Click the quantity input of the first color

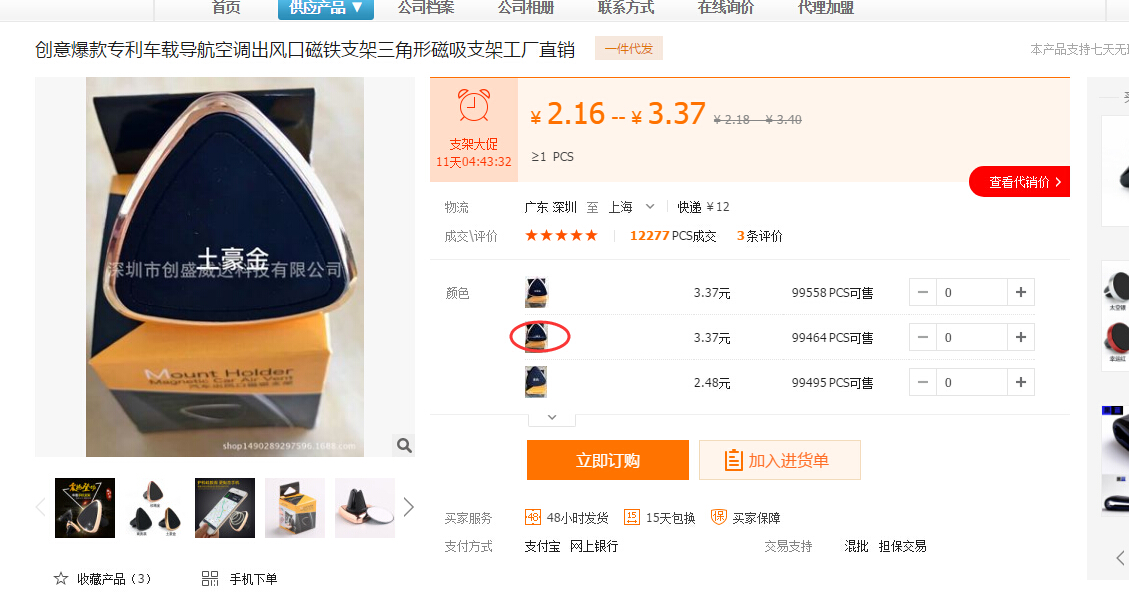point(971,292)
